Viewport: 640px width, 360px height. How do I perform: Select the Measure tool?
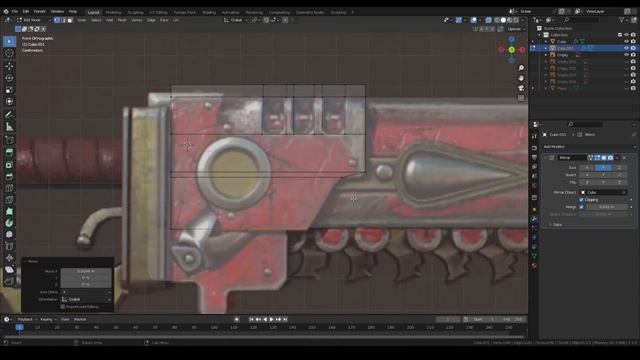9,127
